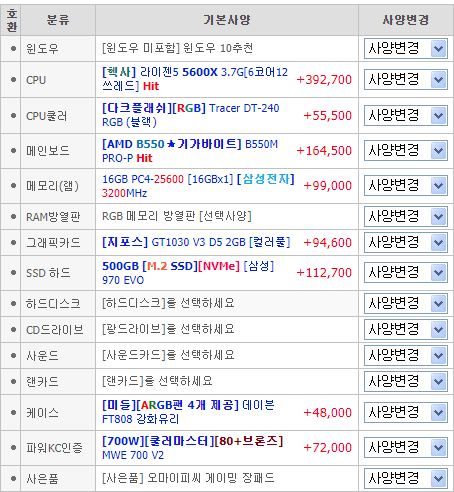The height and width of the screenshot is (492, 454).
Task: Open the 970 EVO 500GB SSD link
Action: pyautogui.click(x=188, y=273)
